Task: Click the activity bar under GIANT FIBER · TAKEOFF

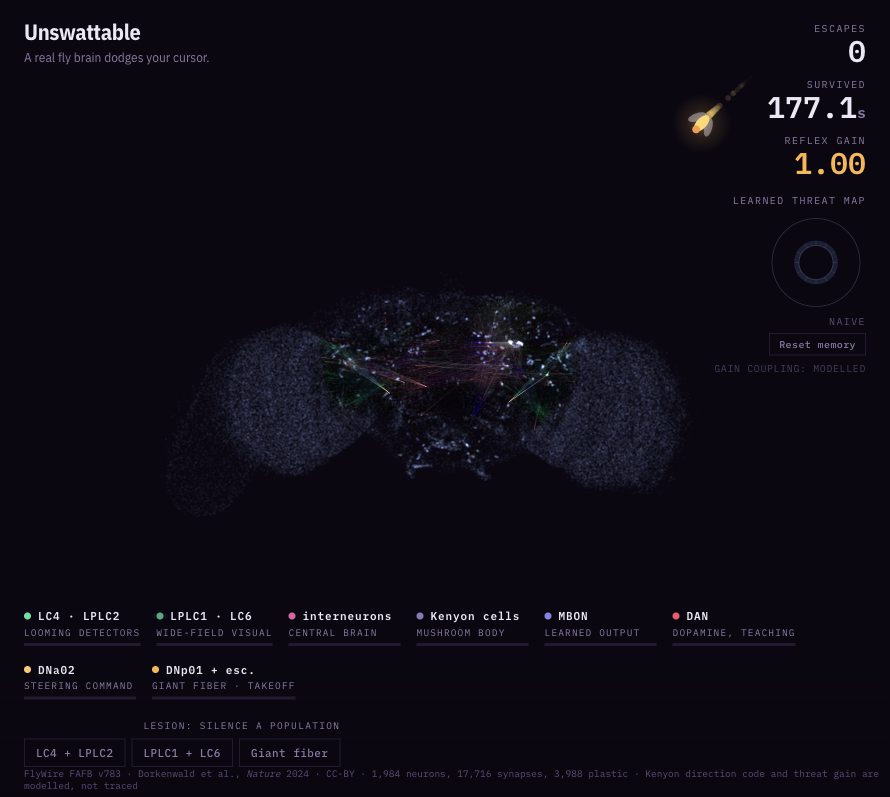Action: 224,698
